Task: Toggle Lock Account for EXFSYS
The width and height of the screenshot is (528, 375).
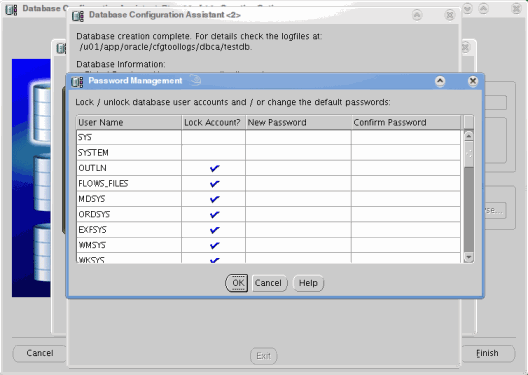Action: pos(214,230)
